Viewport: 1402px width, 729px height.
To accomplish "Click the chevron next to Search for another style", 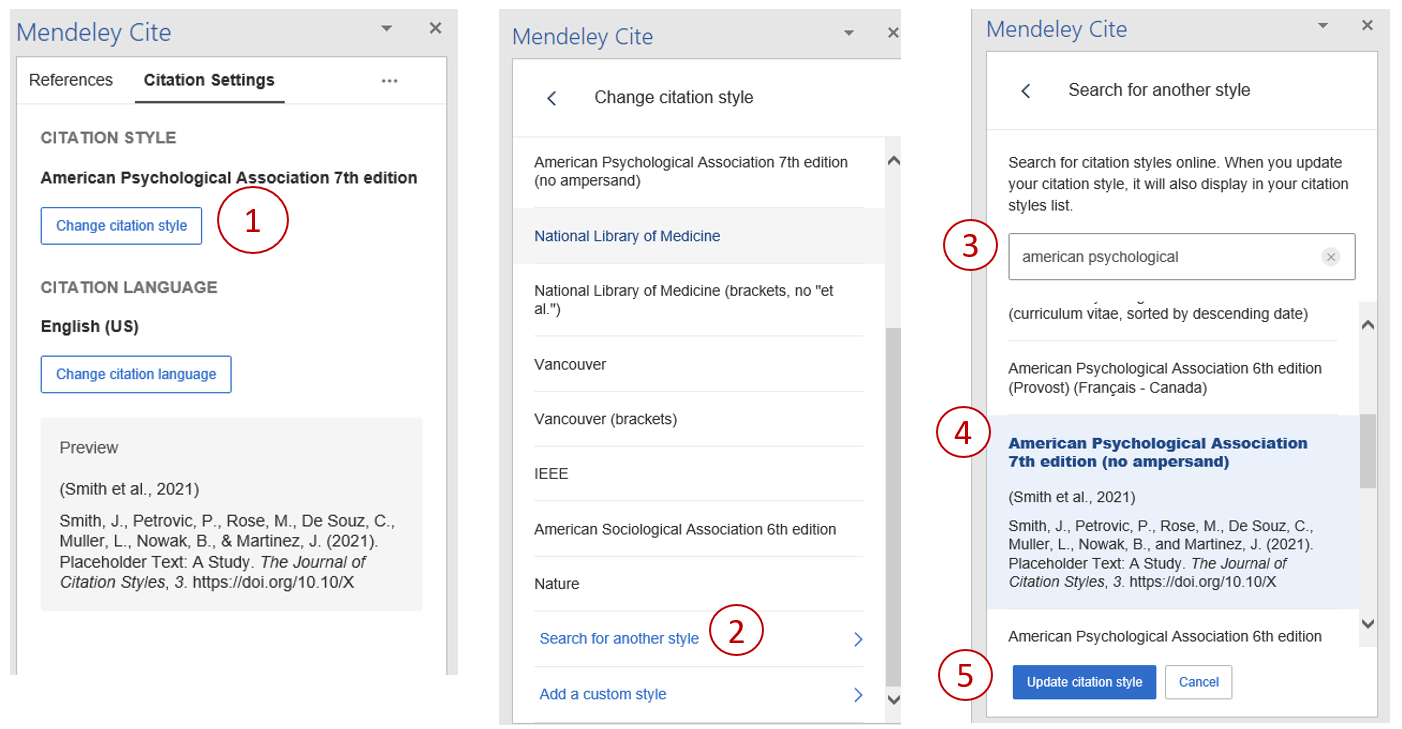I will coord(858,640).
